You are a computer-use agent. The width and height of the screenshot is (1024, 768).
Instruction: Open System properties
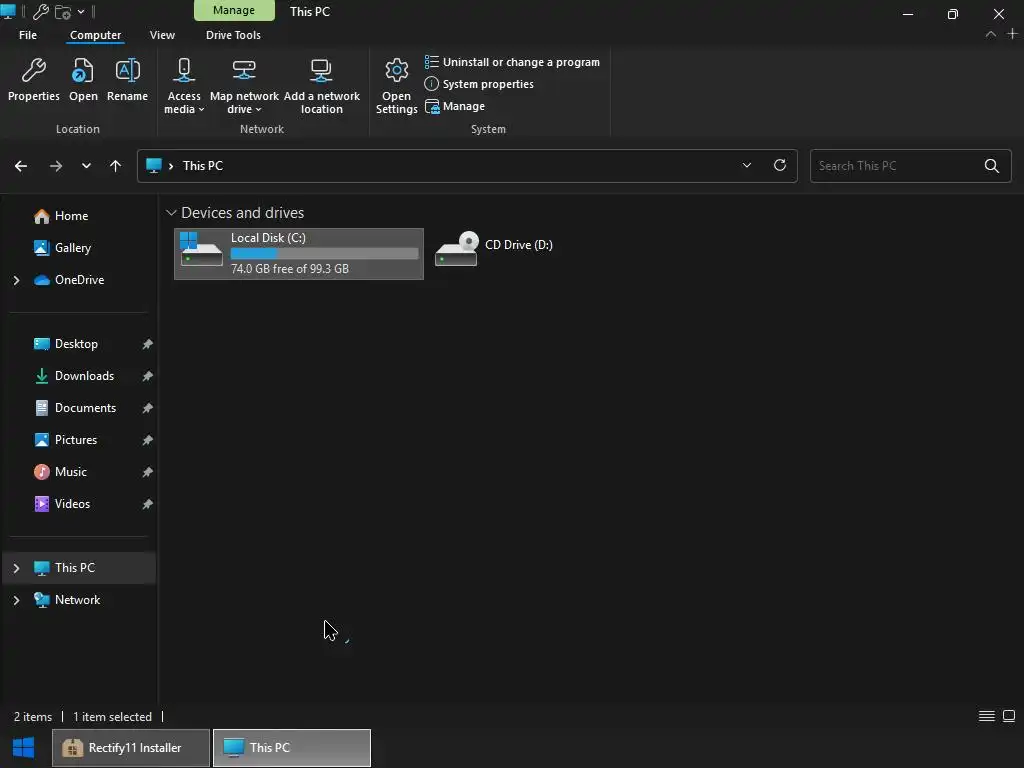click(479, 84)
